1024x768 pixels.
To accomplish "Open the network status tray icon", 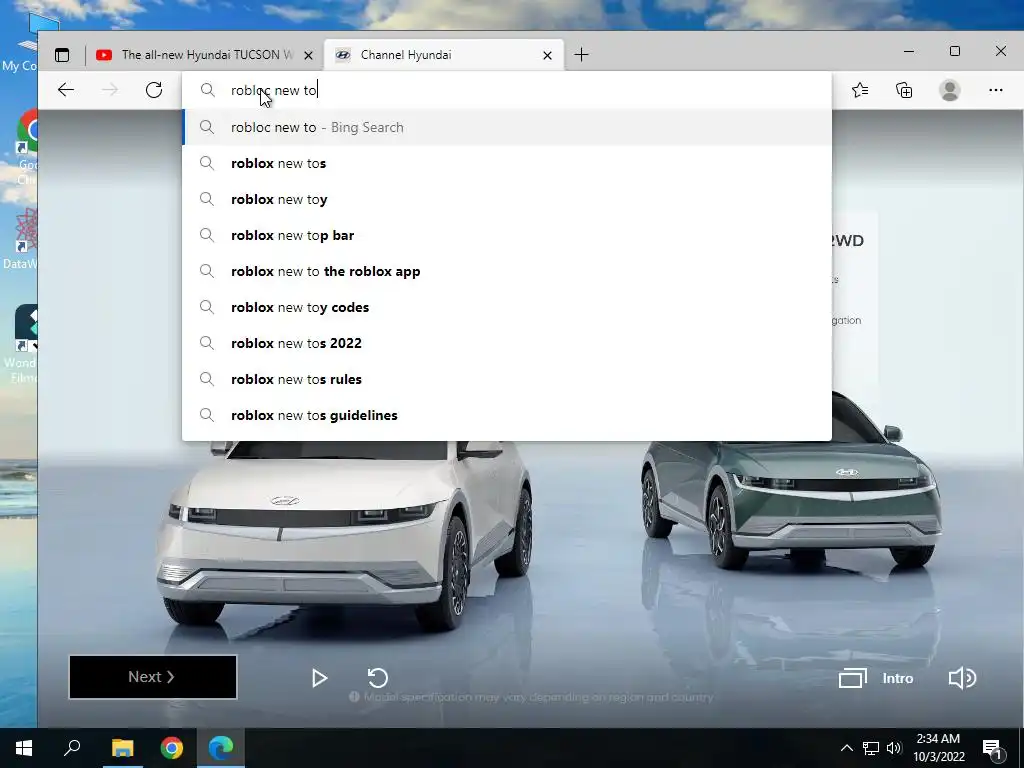I will 871,748.
